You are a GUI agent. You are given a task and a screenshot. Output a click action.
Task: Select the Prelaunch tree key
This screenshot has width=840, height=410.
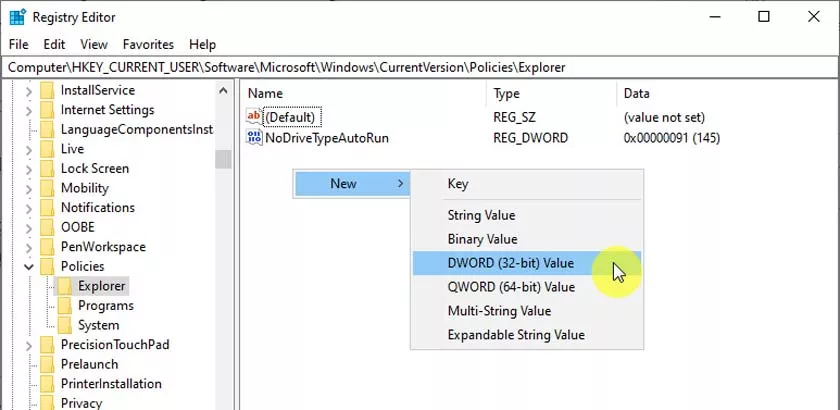[x=89, y=364]
